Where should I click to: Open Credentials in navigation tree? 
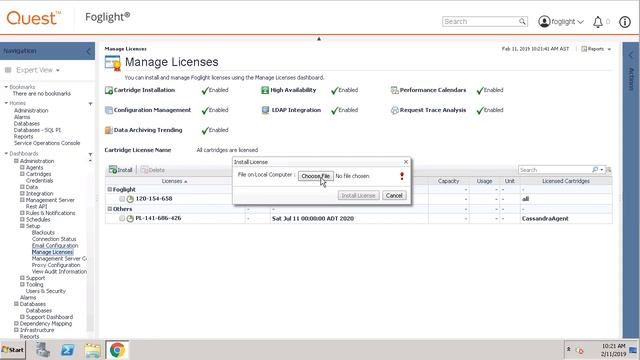[40, 180]
